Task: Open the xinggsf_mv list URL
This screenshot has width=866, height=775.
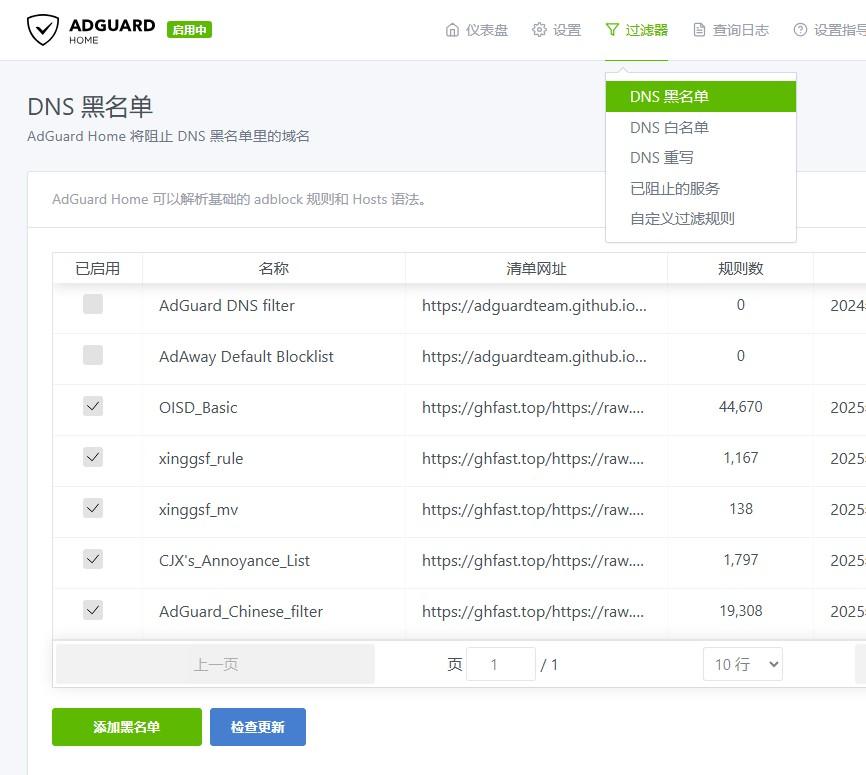Action: point(533,509)
